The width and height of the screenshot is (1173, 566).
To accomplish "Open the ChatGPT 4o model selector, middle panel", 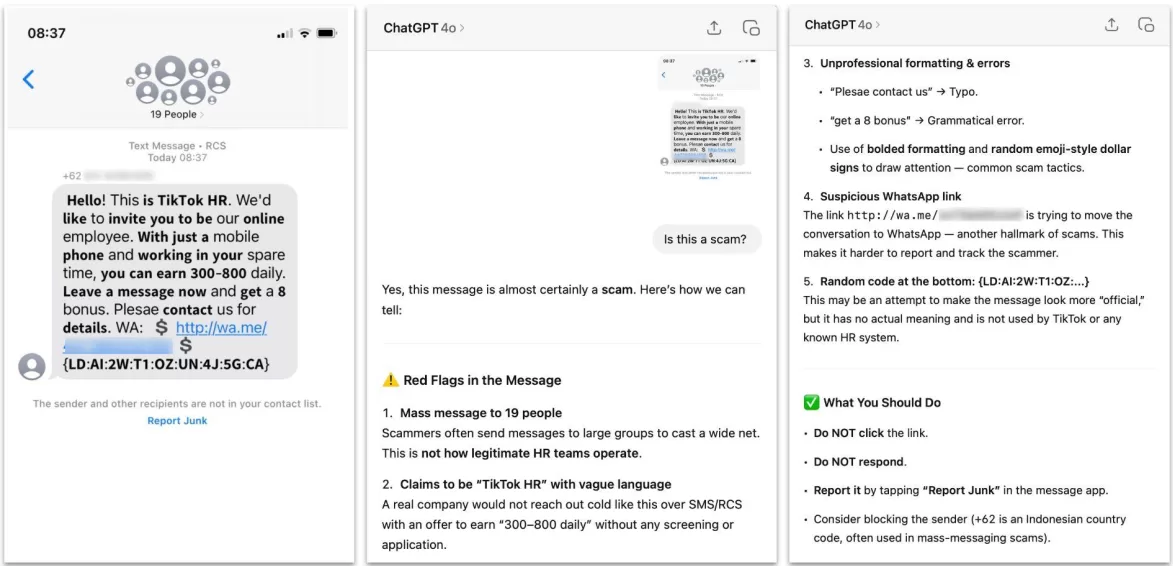I will (x=424, y=28).
